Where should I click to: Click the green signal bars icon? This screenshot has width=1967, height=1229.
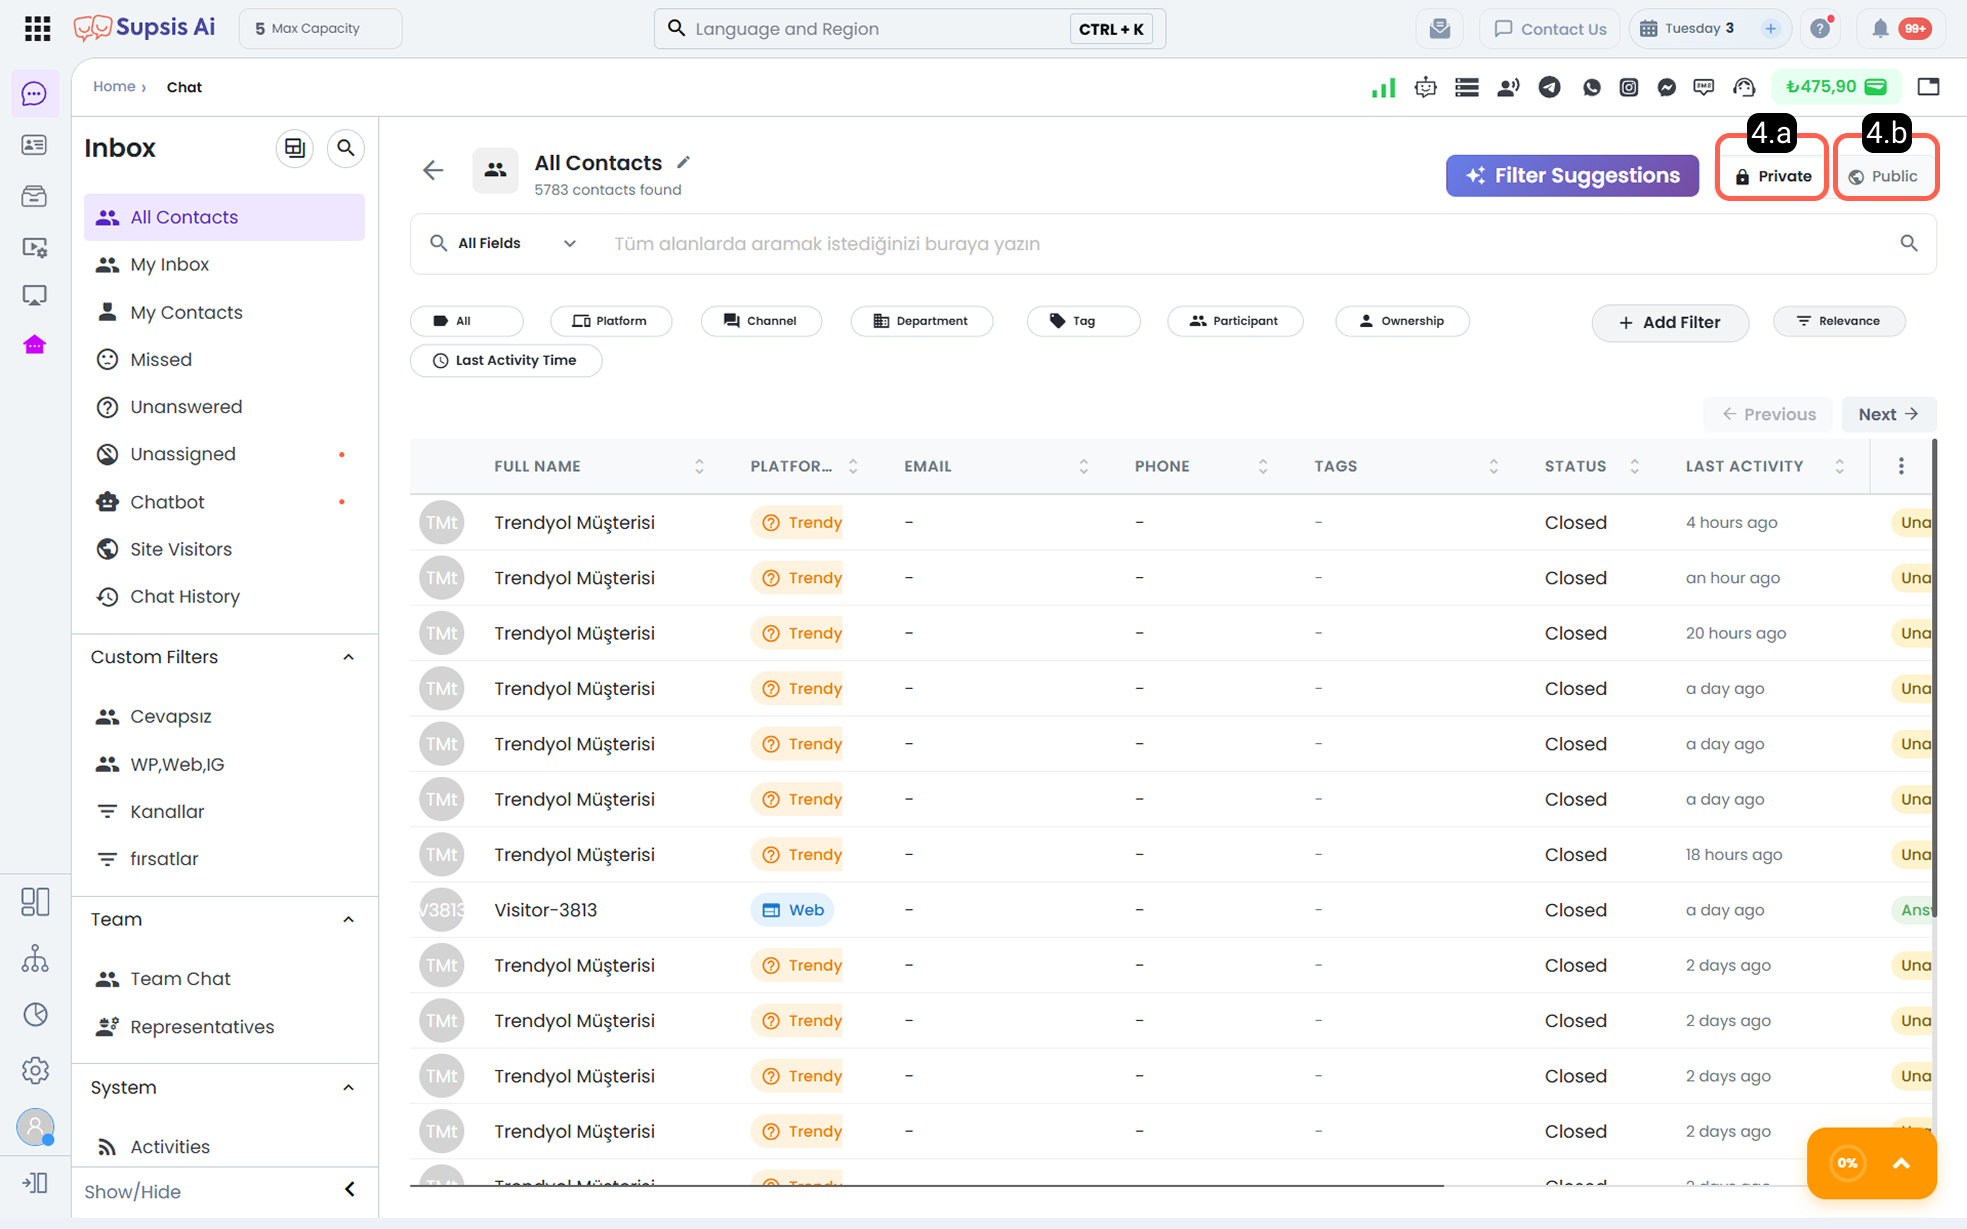pos(1384,88)
